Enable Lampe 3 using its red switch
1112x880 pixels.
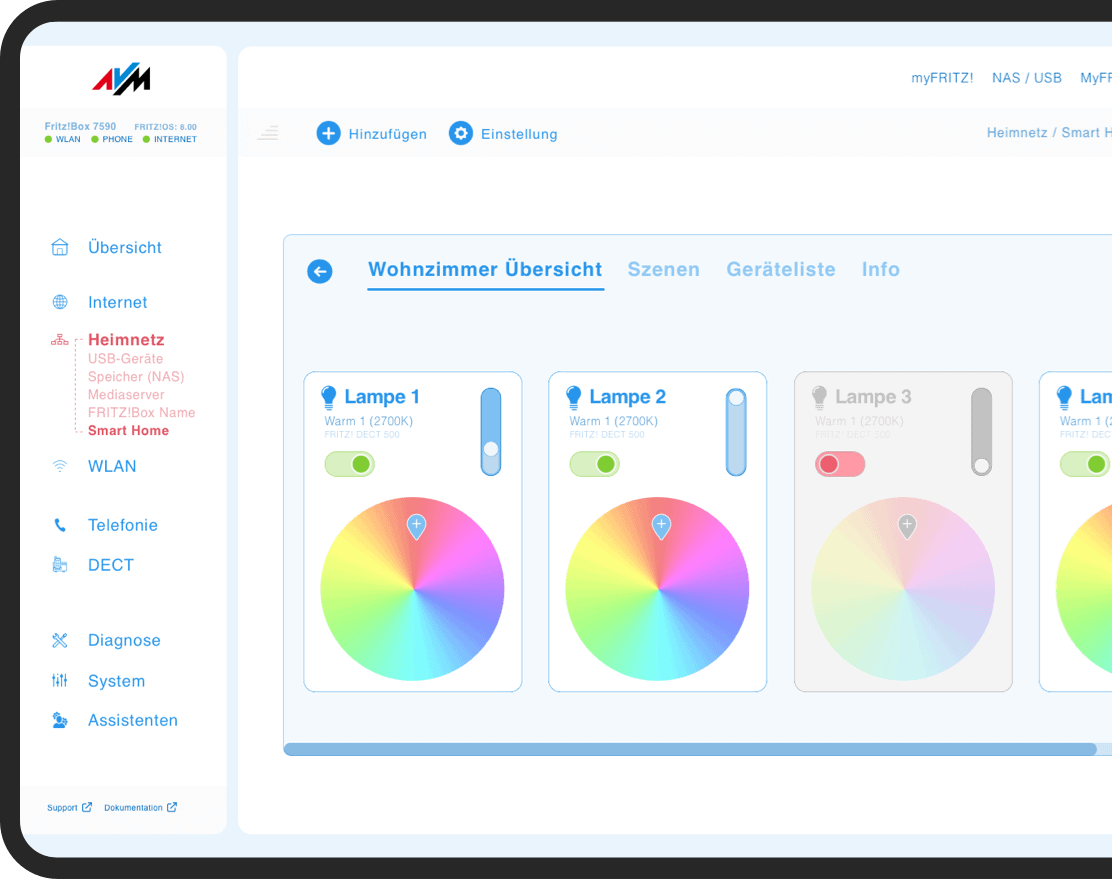pos(839,464)
